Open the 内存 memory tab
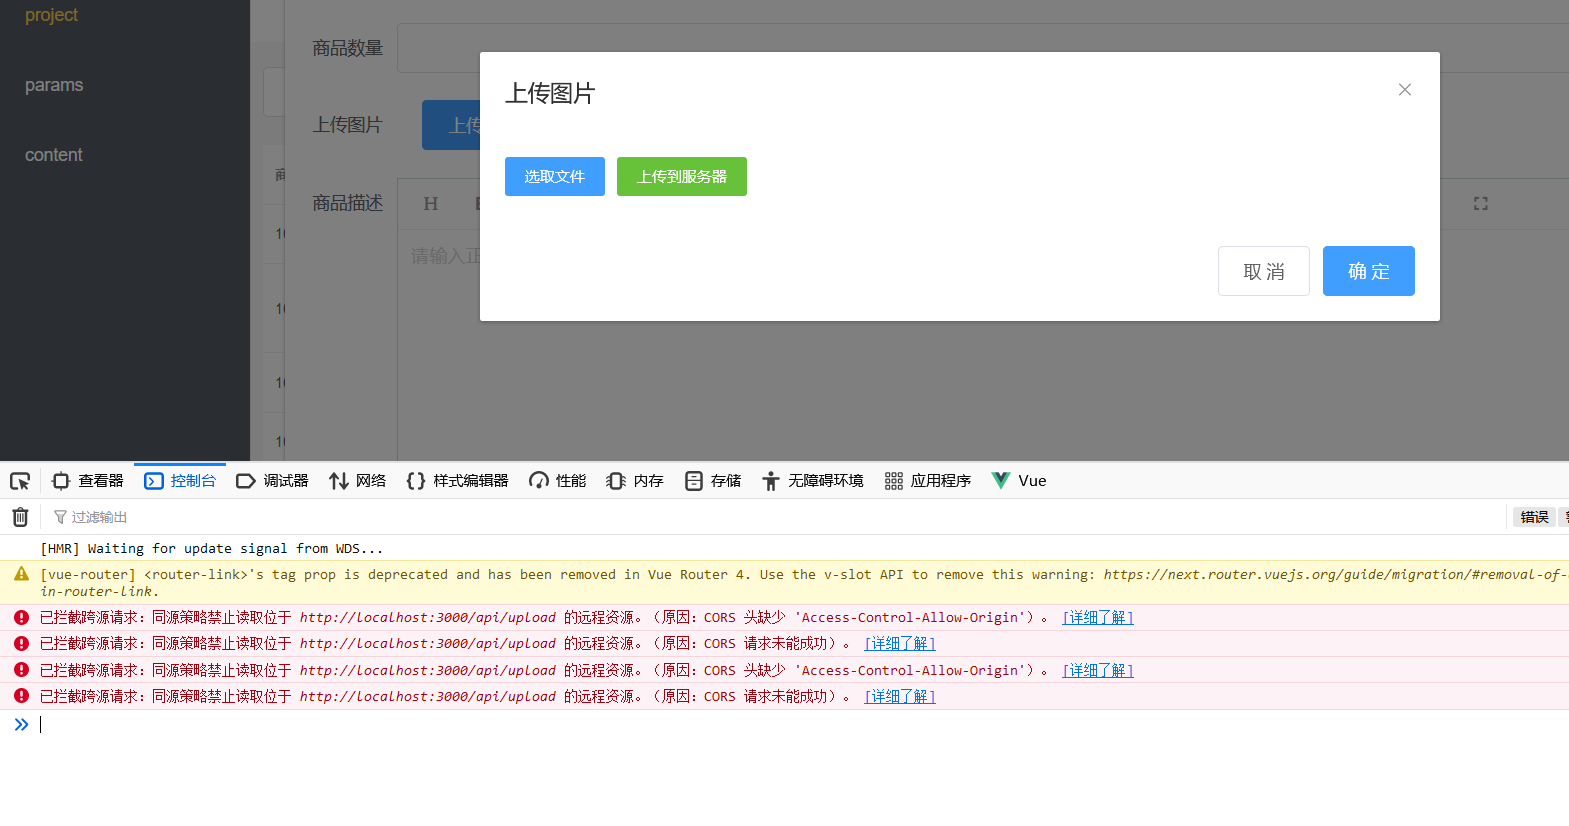The image size is (1569, 826). click(635, 481)
